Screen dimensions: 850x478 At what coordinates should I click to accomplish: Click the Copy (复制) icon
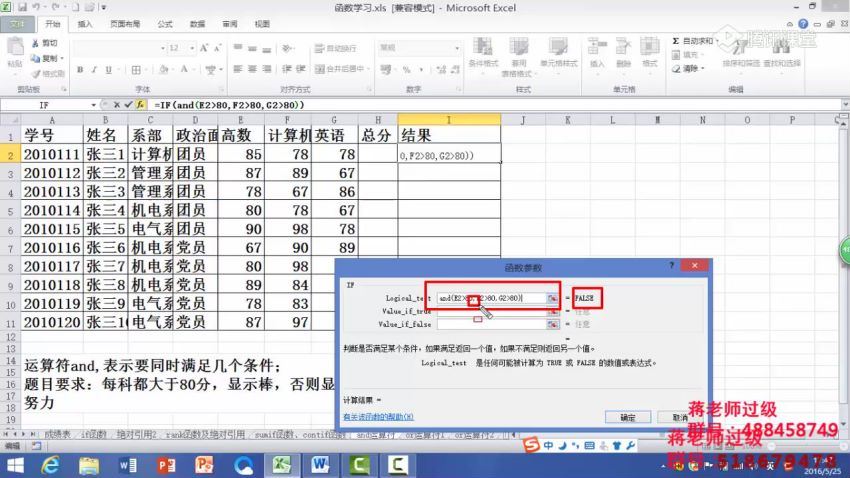coord(36,58)
